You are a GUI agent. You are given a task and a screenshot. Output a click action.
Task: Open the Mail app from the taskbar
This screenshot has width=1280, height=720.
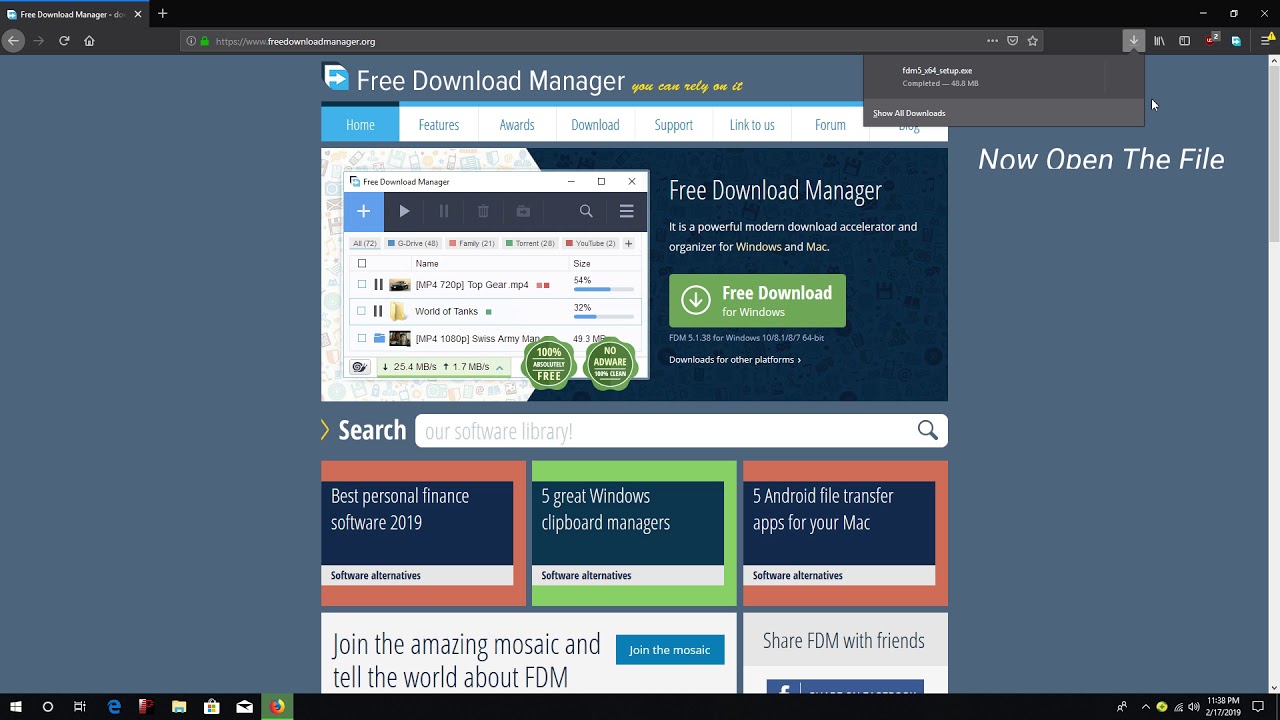(244, 707)
